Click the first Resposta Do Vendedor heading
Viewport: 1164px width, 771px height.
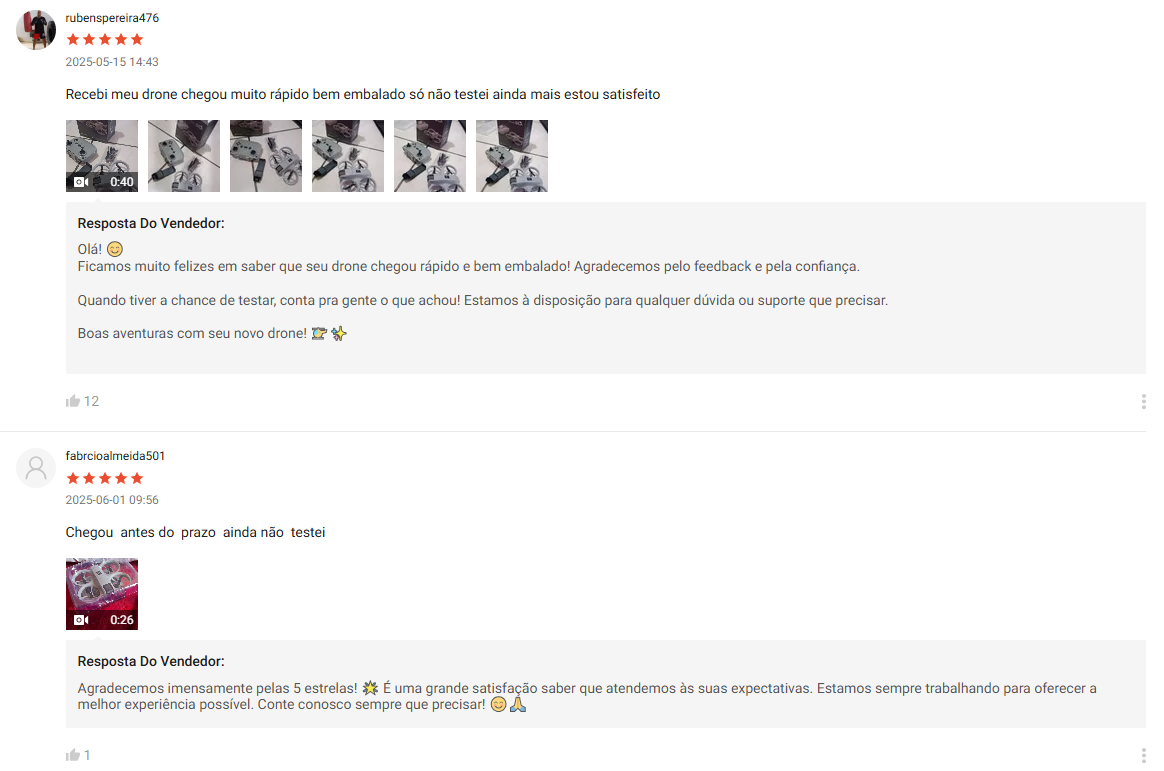click(x=151, y=223)
